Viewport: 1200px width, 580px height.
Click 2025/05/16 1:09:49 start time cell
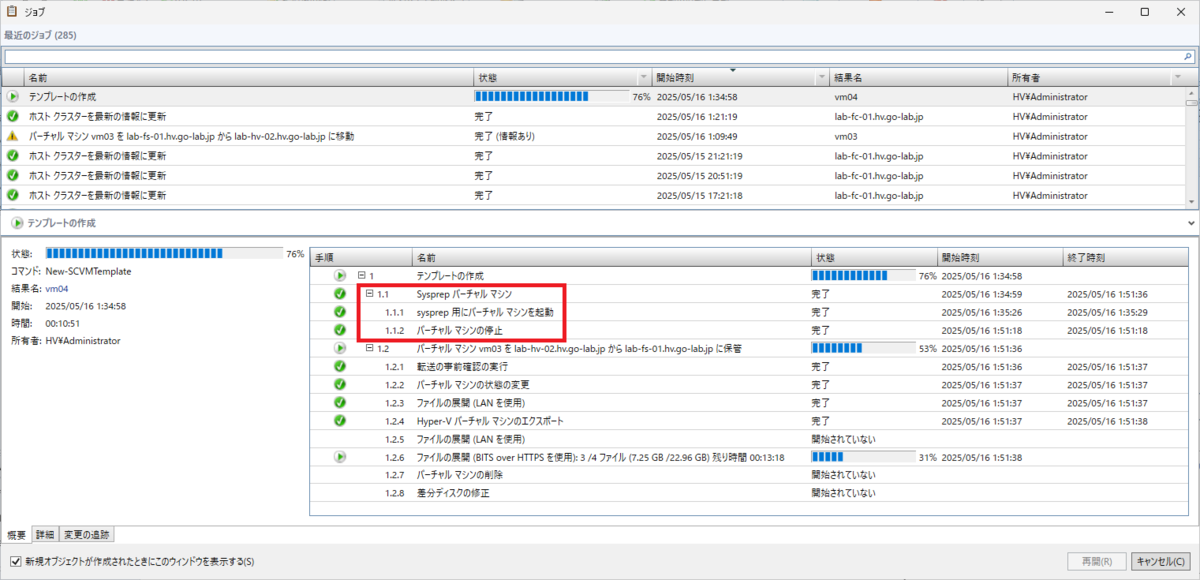pyautogui.click(x=696, y=136)
